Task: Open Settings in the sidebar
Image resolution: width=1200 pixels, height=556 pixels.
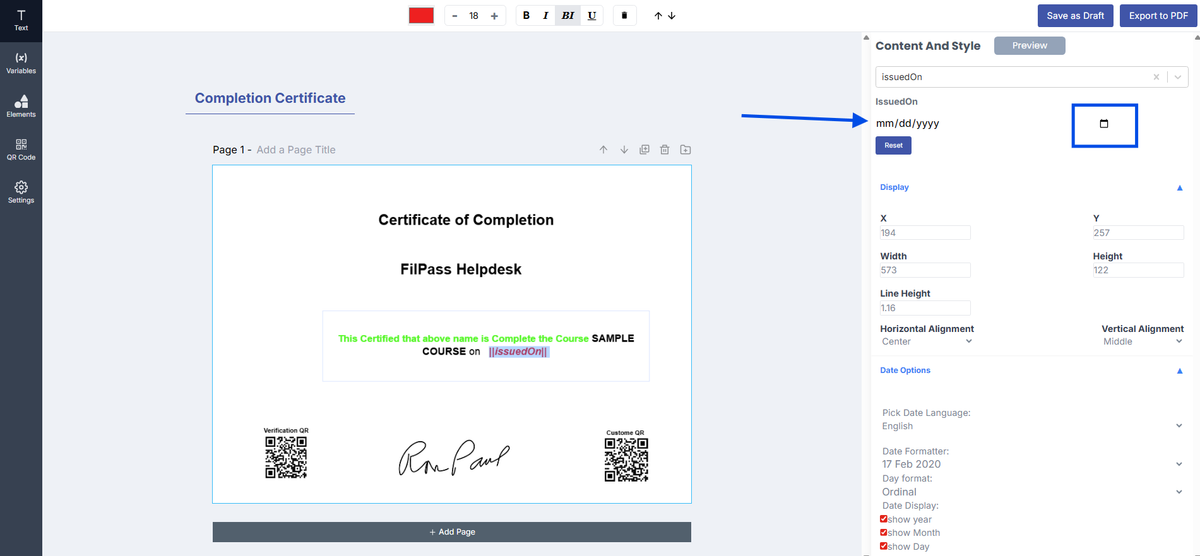Action: coord(21,192)
